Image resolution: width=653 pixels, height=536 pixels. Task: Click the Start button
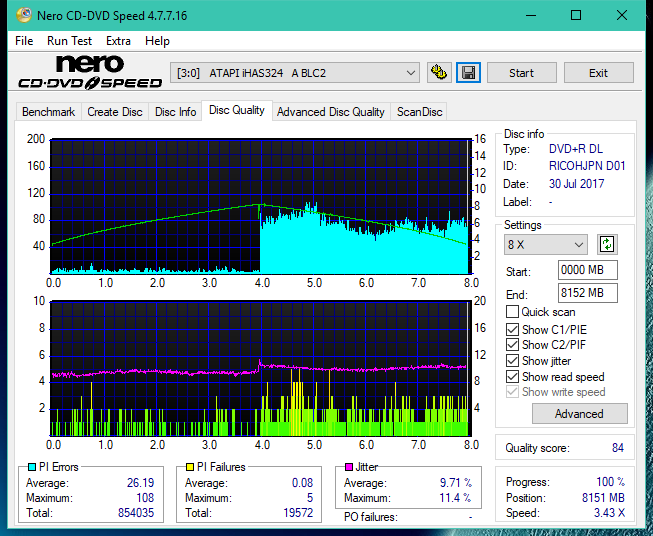(521, 73)
